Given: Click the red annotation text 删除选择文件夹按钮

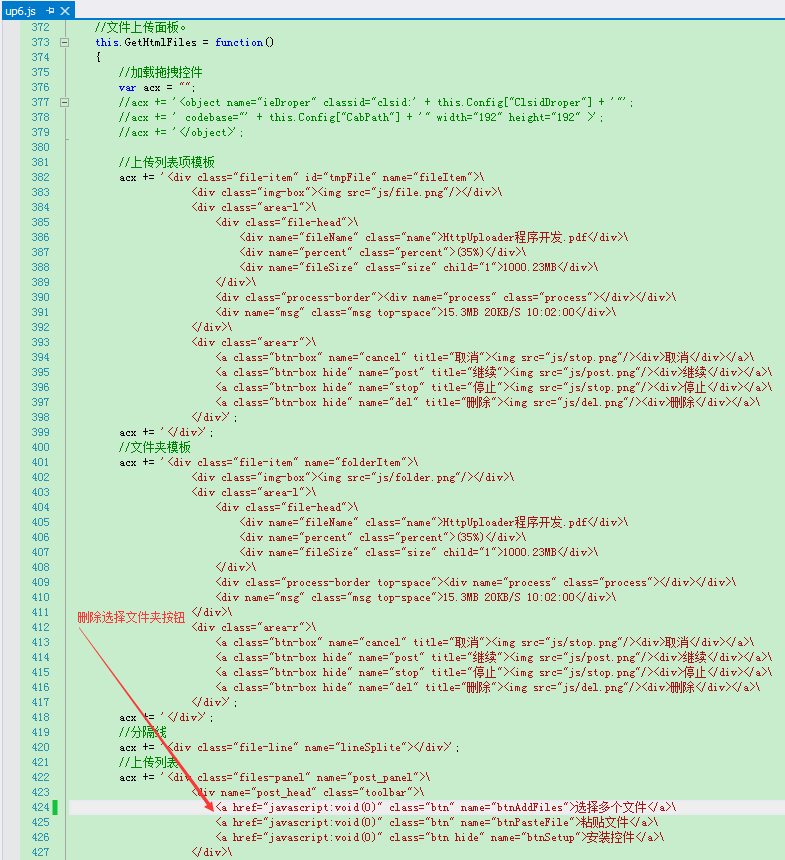Looking at the screenshot, I should point(131,618).
